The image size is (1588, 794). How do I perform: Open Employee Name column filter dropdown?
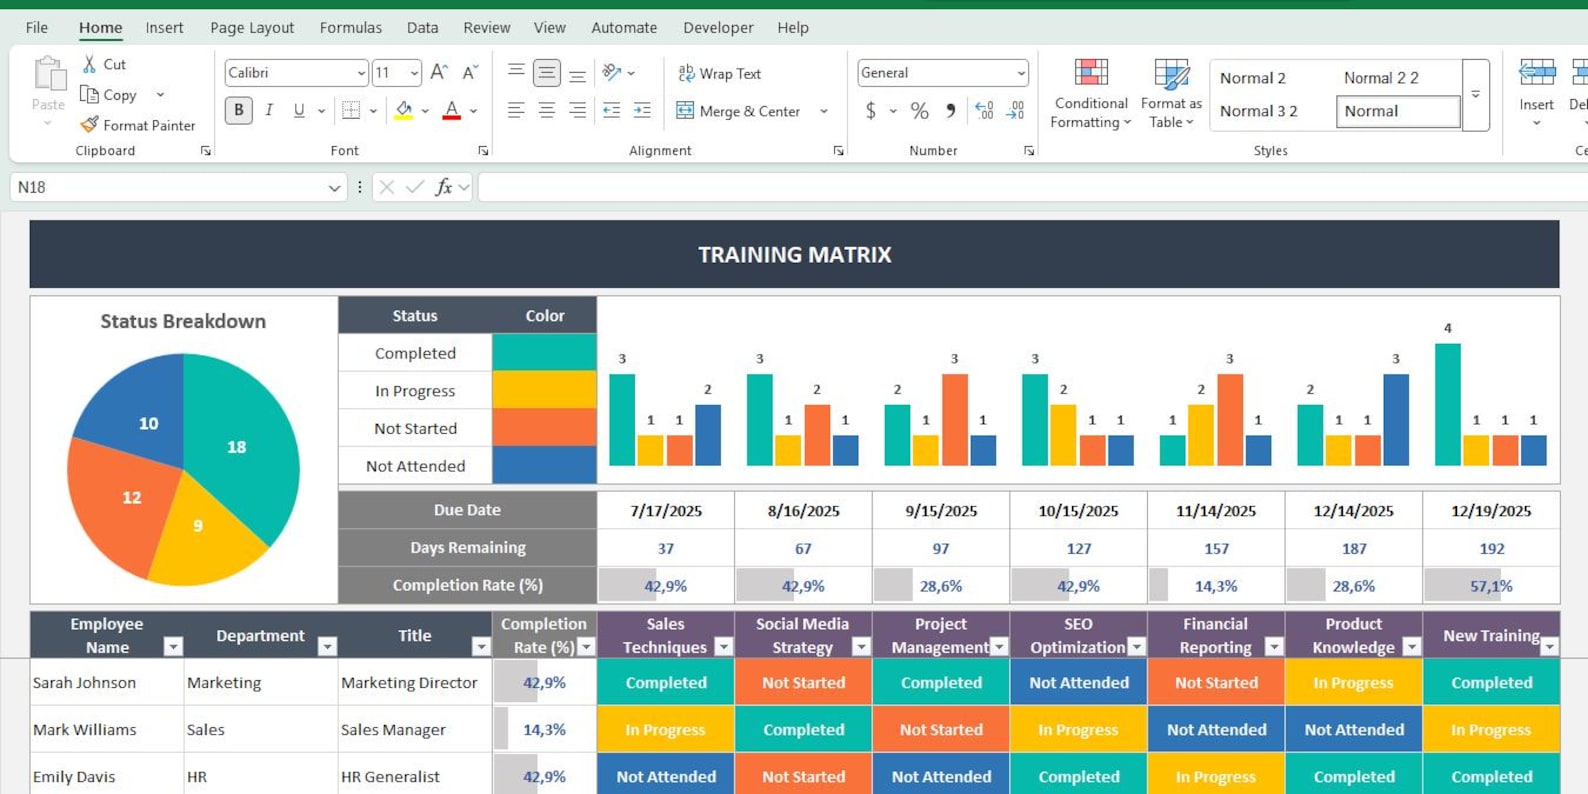[173, 647]
